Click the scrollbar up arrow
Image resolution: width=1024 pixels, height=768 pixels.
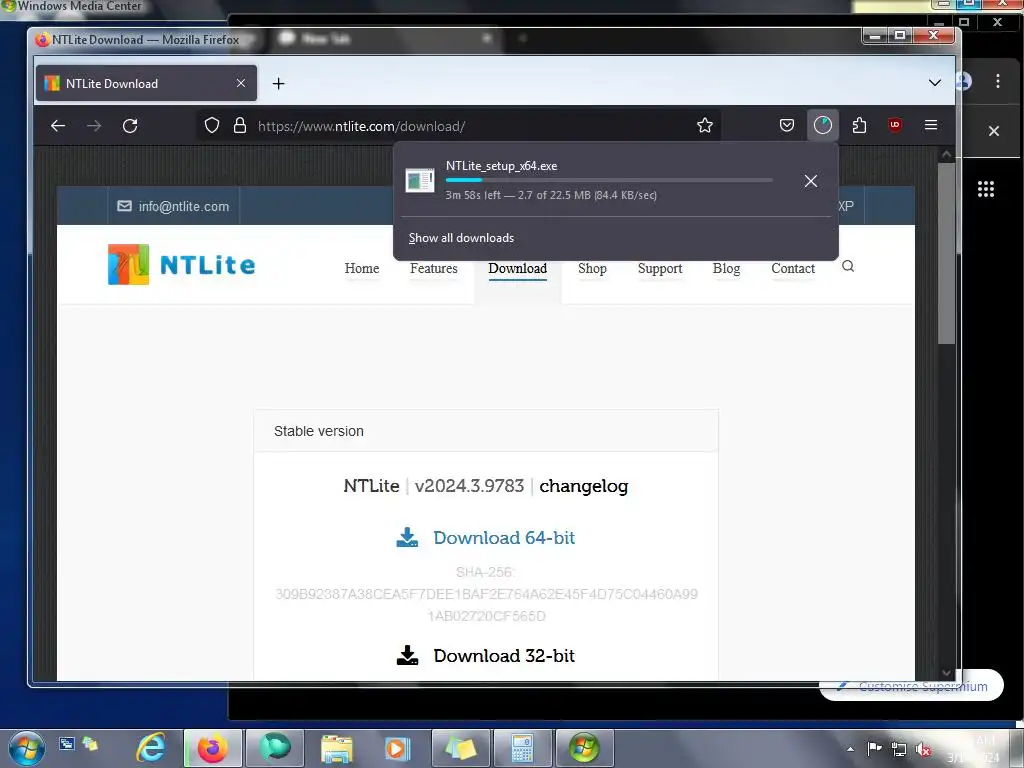(946, 155)
